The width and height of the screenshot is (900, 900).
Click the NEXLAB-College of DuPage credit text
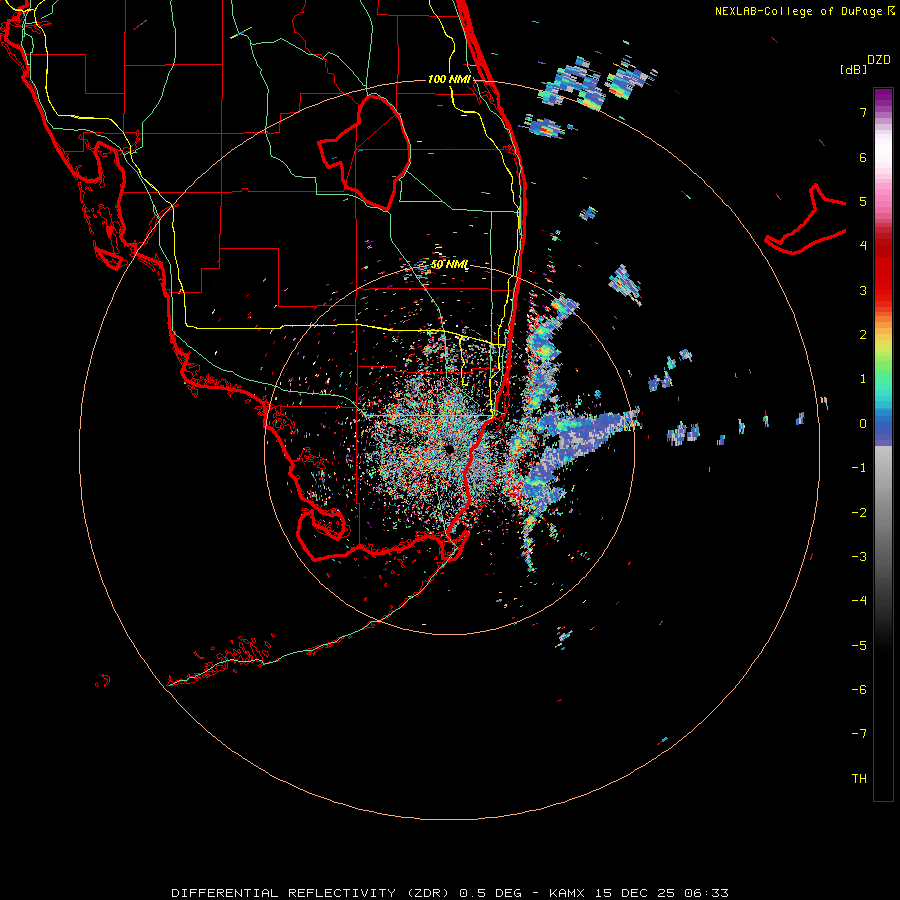point(800,11)
